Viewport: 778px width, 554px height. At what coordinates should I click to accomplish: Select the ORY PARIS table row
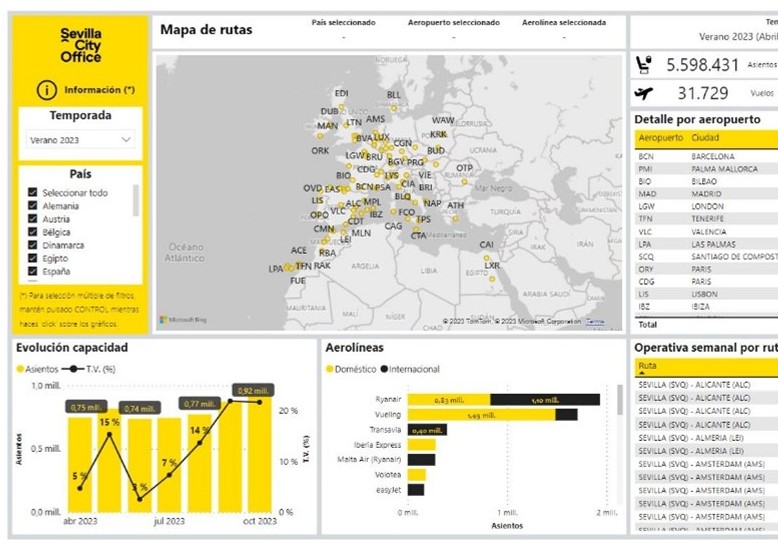(x=706, y=269)
